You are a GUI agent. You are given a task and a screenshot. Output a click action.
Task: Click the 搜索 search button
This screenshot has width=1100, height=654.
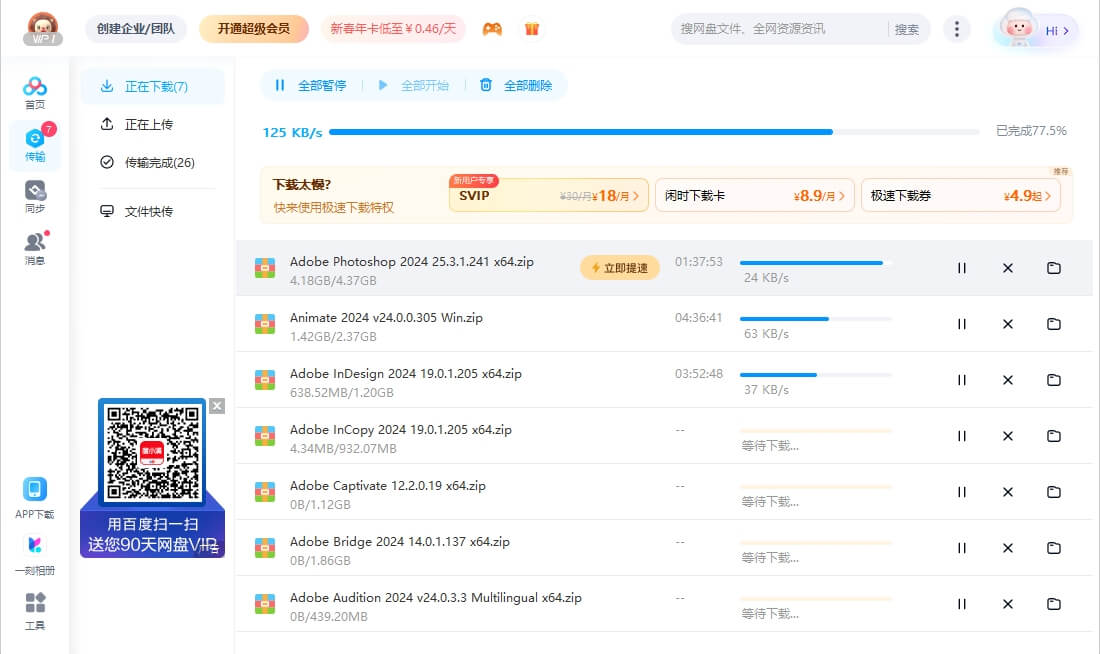(x=906, y=29)
